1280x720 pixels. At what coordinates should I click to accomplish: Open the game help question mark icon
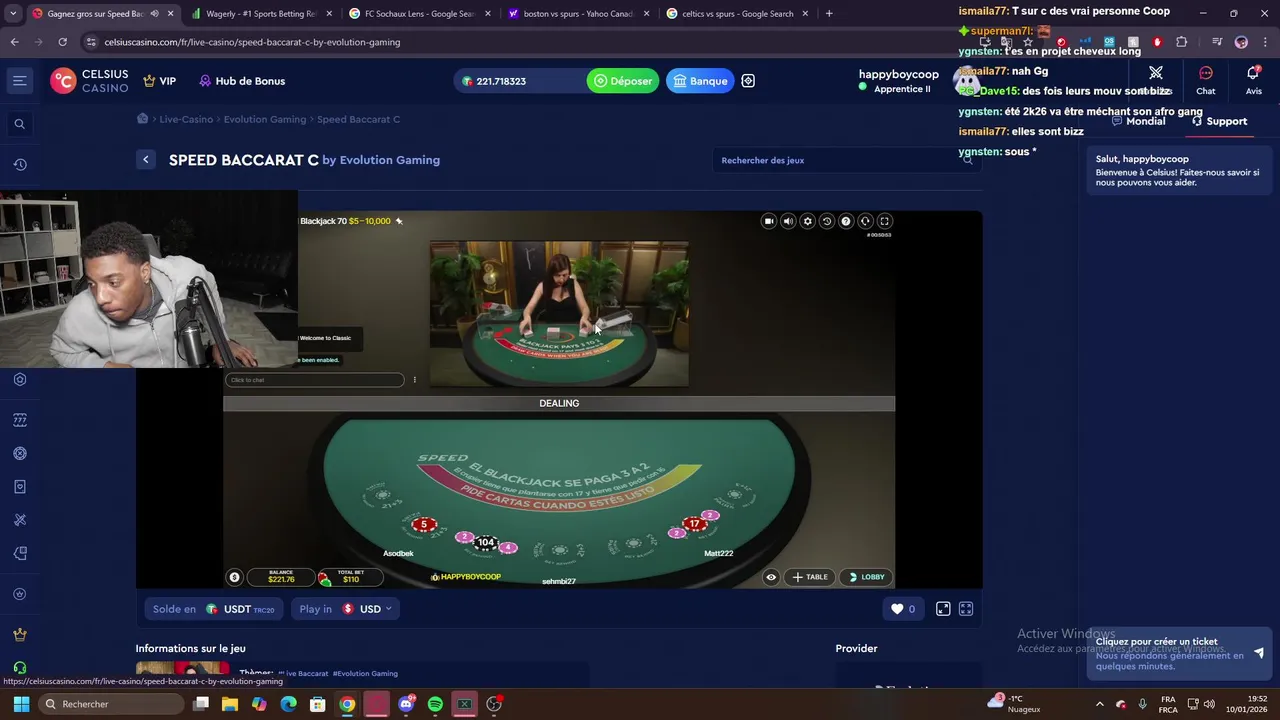click(846, 221)
